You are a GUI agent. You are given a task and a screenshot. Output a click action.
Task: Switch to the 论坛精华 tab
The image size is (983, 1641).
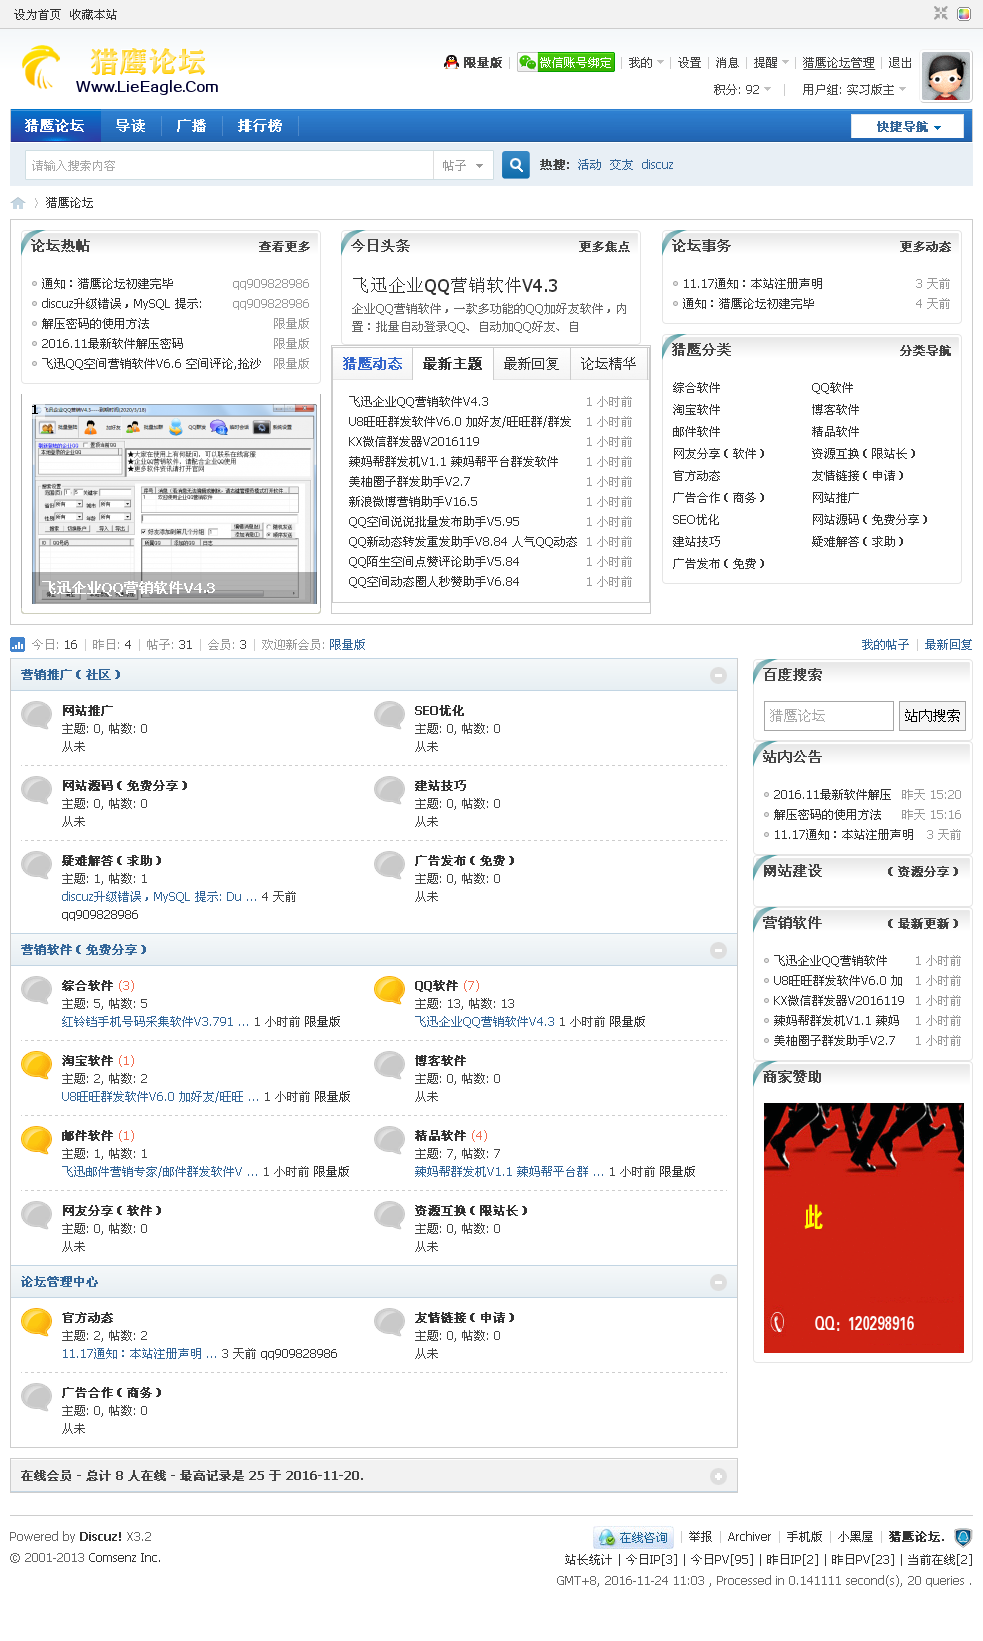pos(608,364)
